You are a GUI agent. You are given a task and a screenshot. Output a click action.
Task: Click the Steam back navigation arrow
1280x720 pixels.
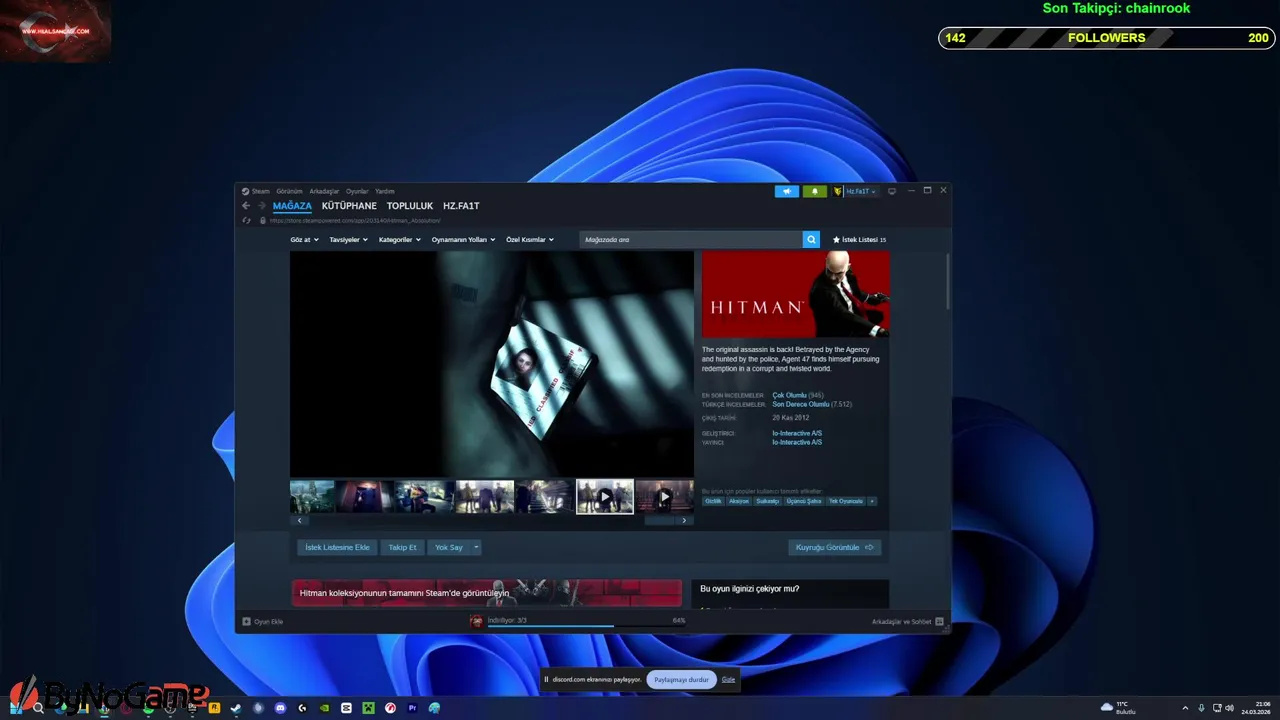click(246, 206)
